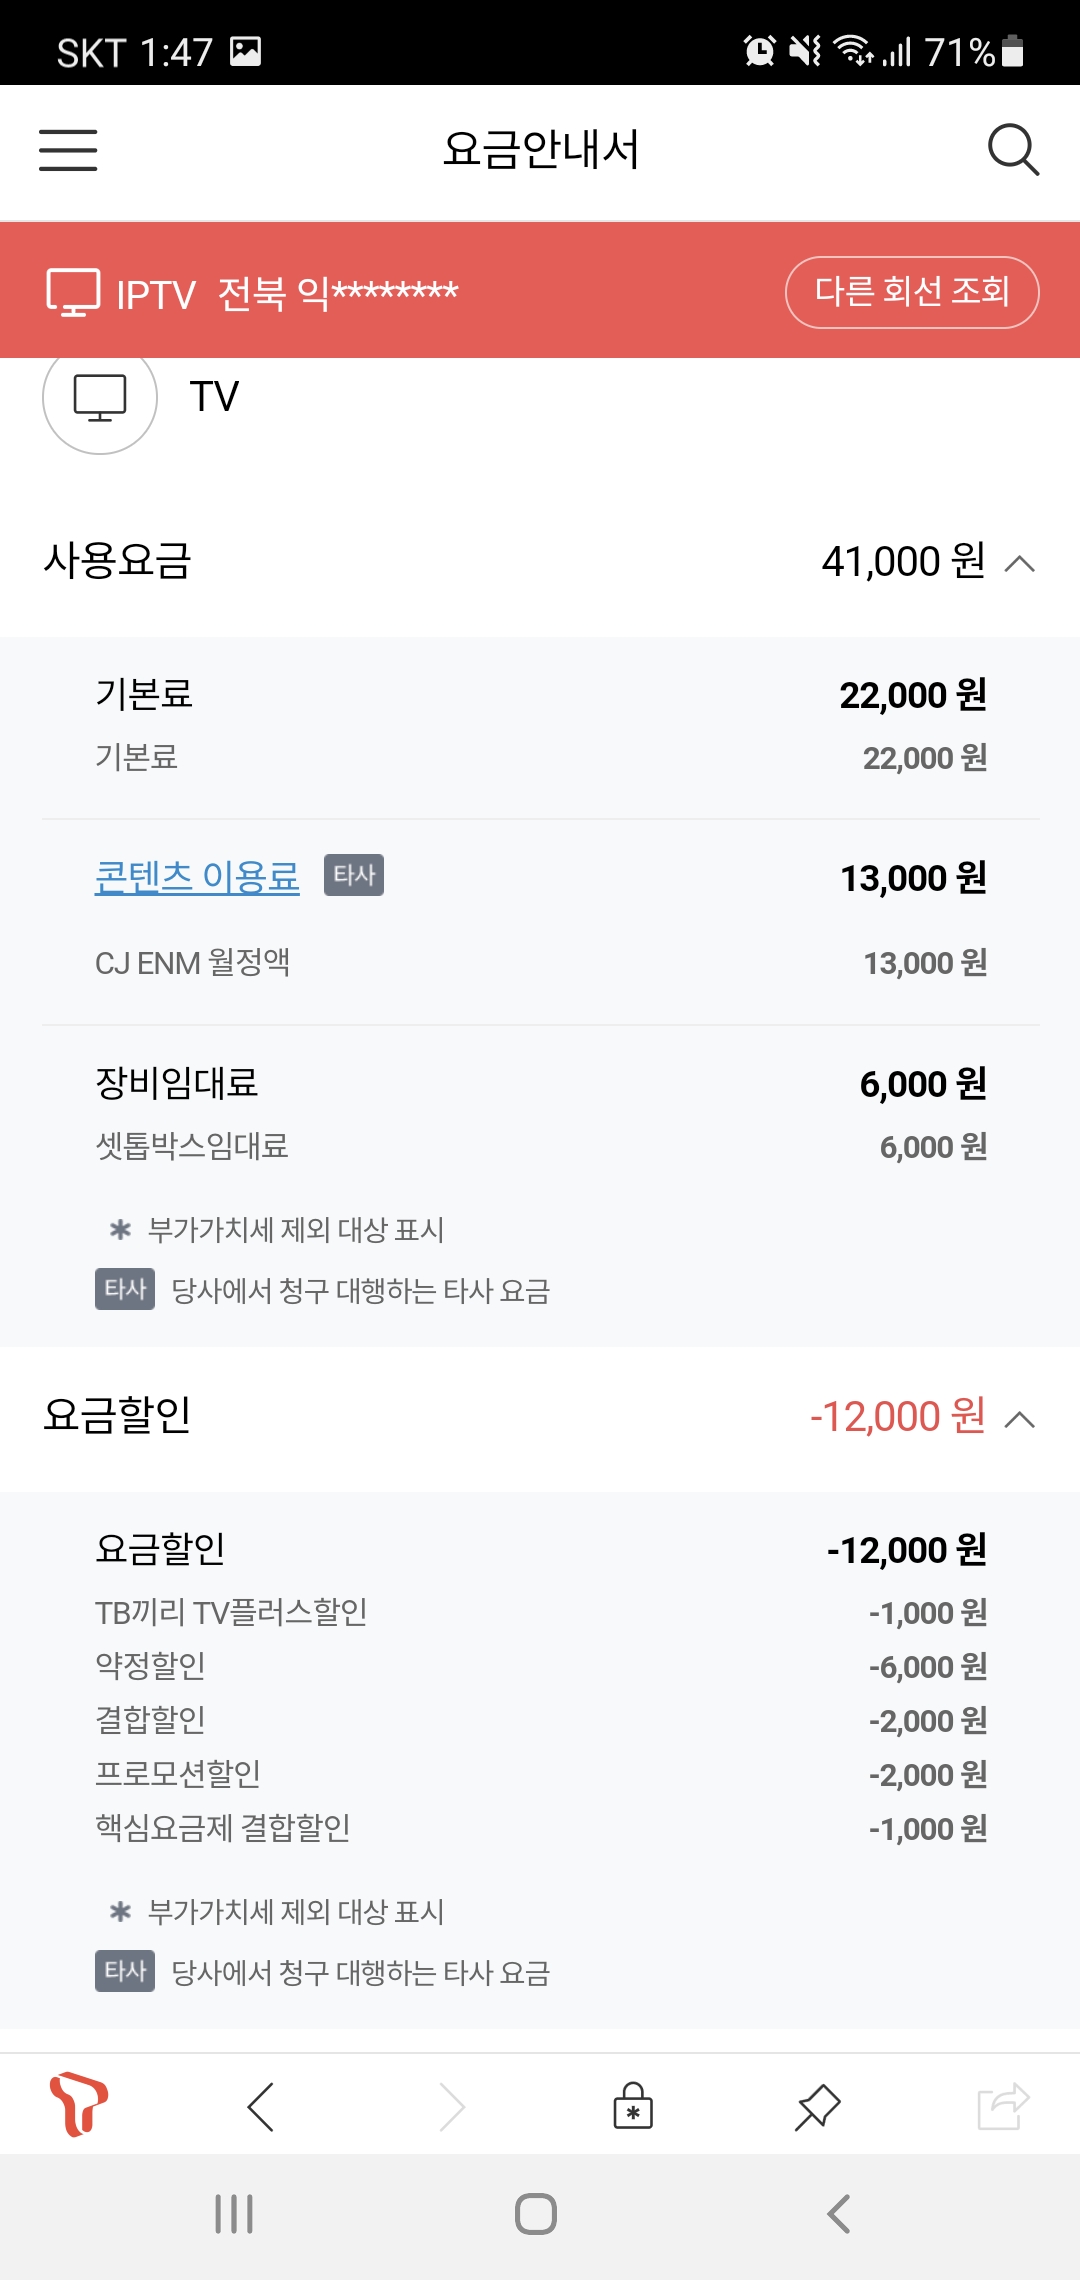
Task: Open the lock authentication icon
Action: [x=632, y=2105]
